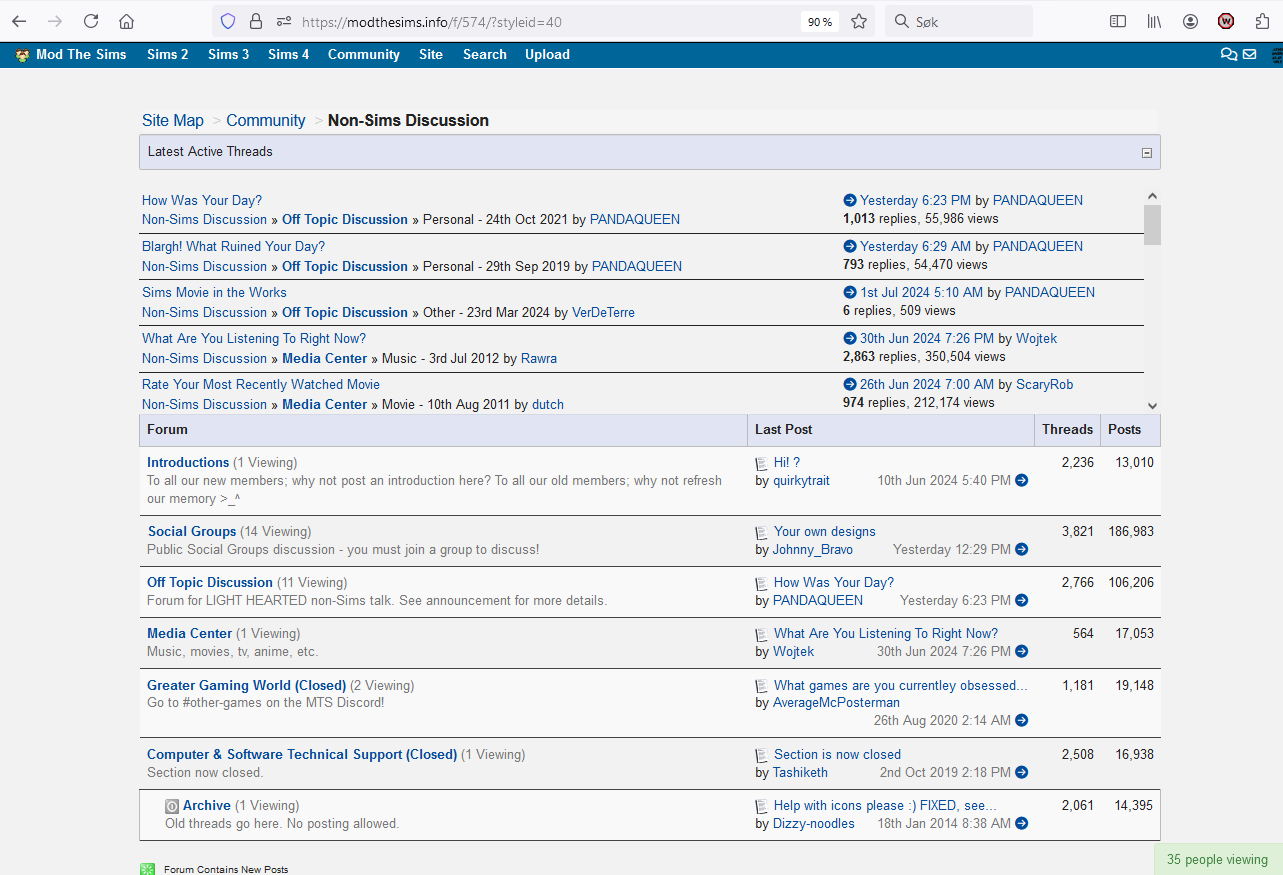Toggle the tracking protection shield
Viewport: 1283px width, 875px height.
pyautogui.click(x=228, y=20)
